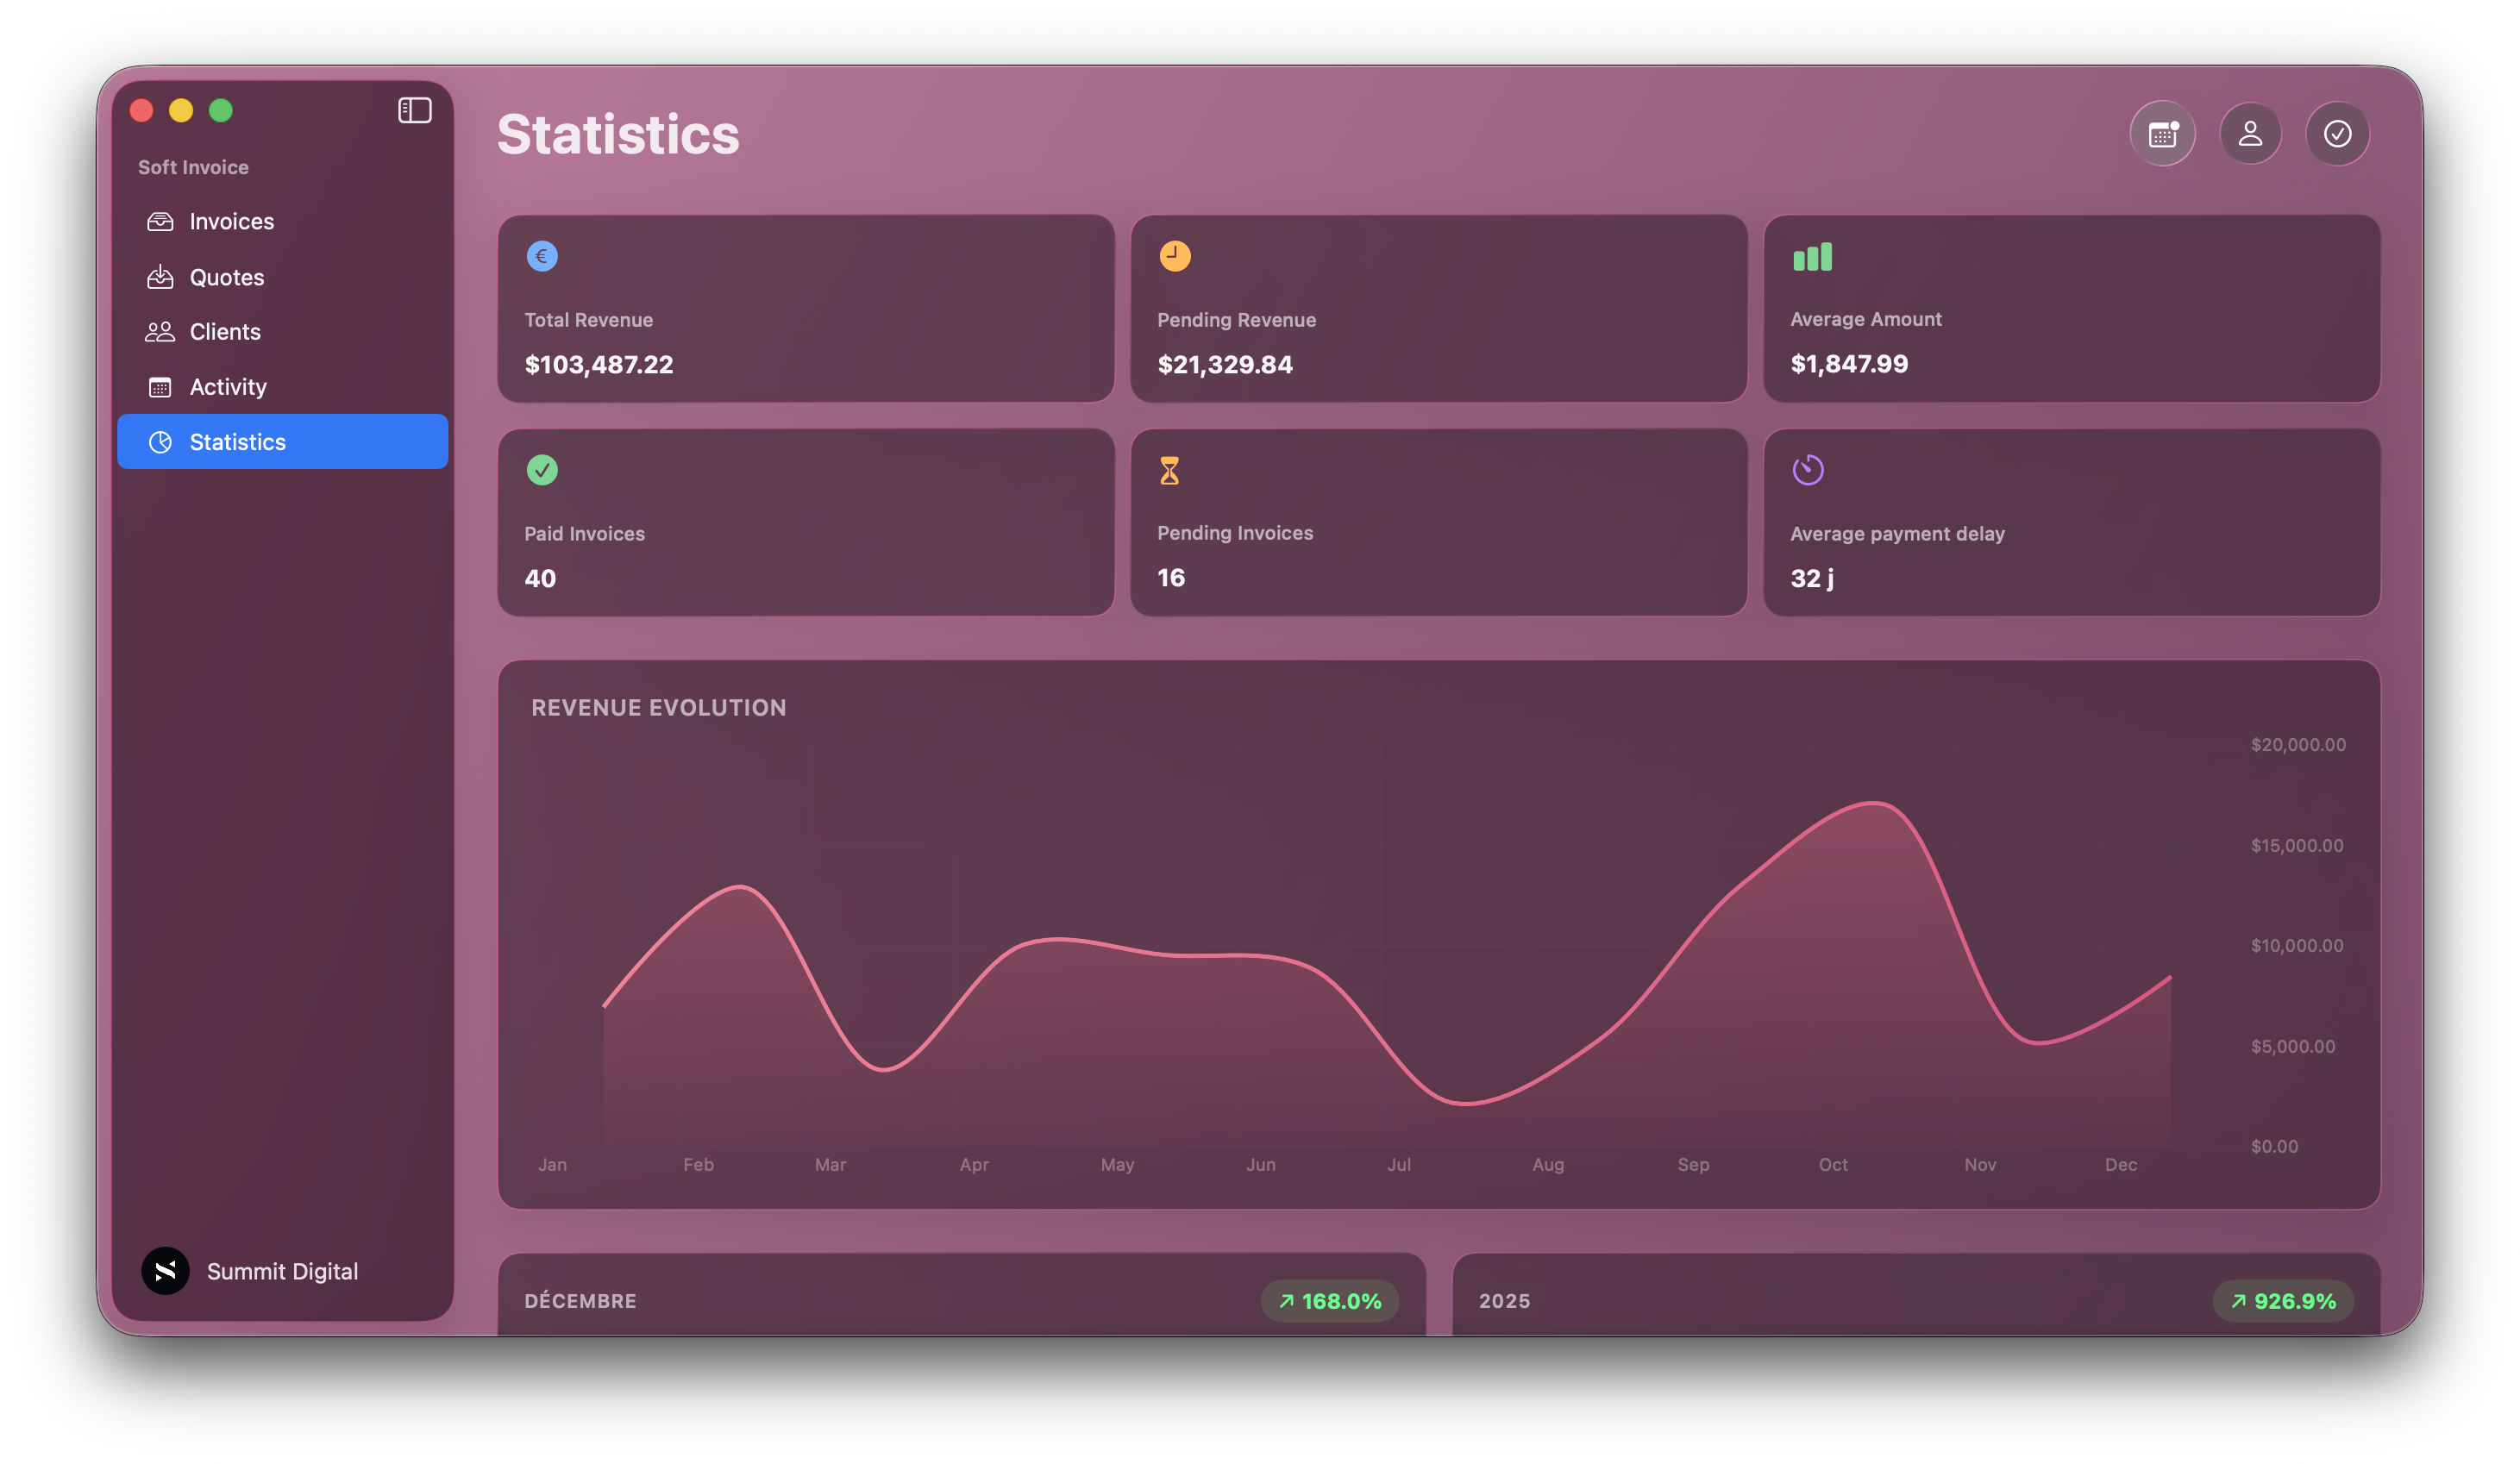Click the Jun label on the chart axis
Viewport: 2520px width, 1464px height.
[1260, 1165]
